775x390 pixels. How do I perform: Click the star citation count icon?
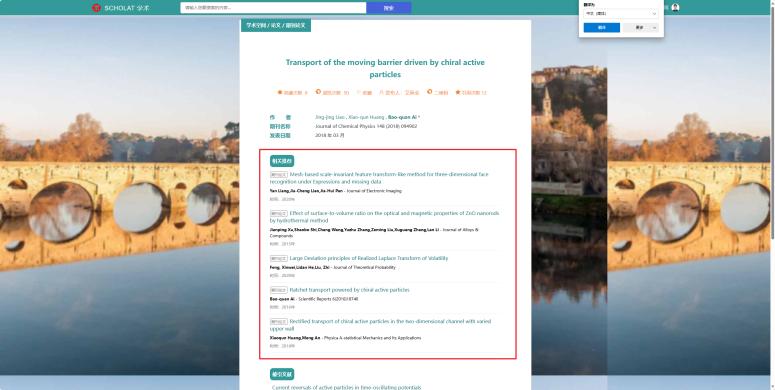[458, 92]
